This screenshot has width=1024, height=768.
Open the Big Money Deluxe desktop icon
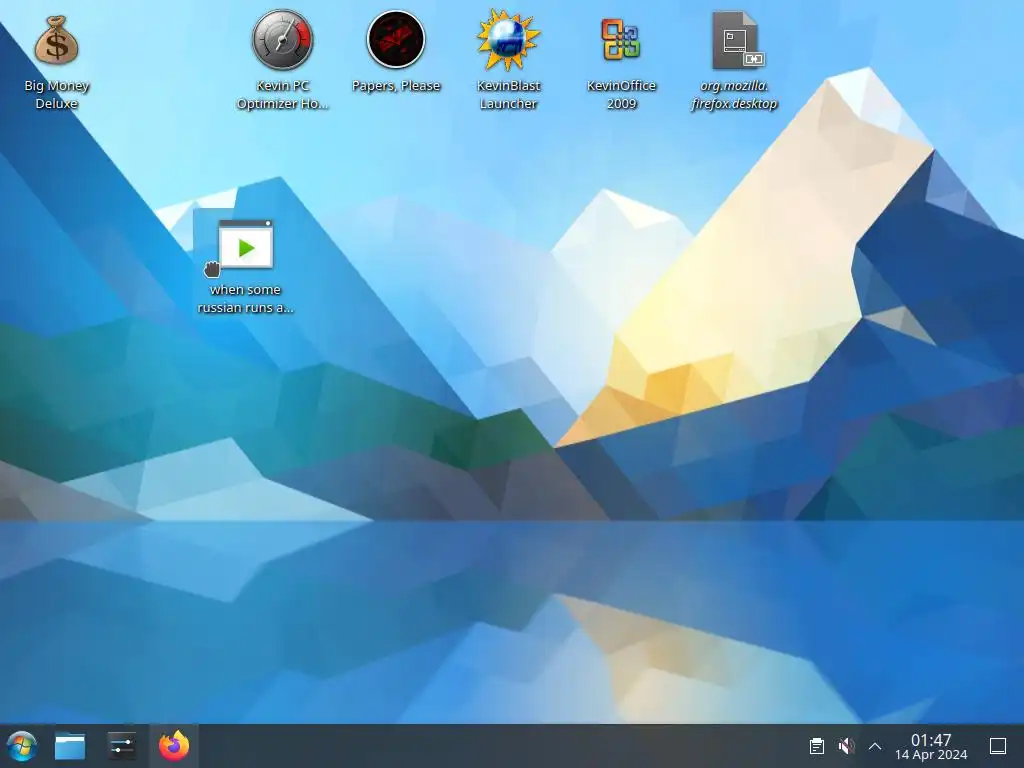(57, 40)
